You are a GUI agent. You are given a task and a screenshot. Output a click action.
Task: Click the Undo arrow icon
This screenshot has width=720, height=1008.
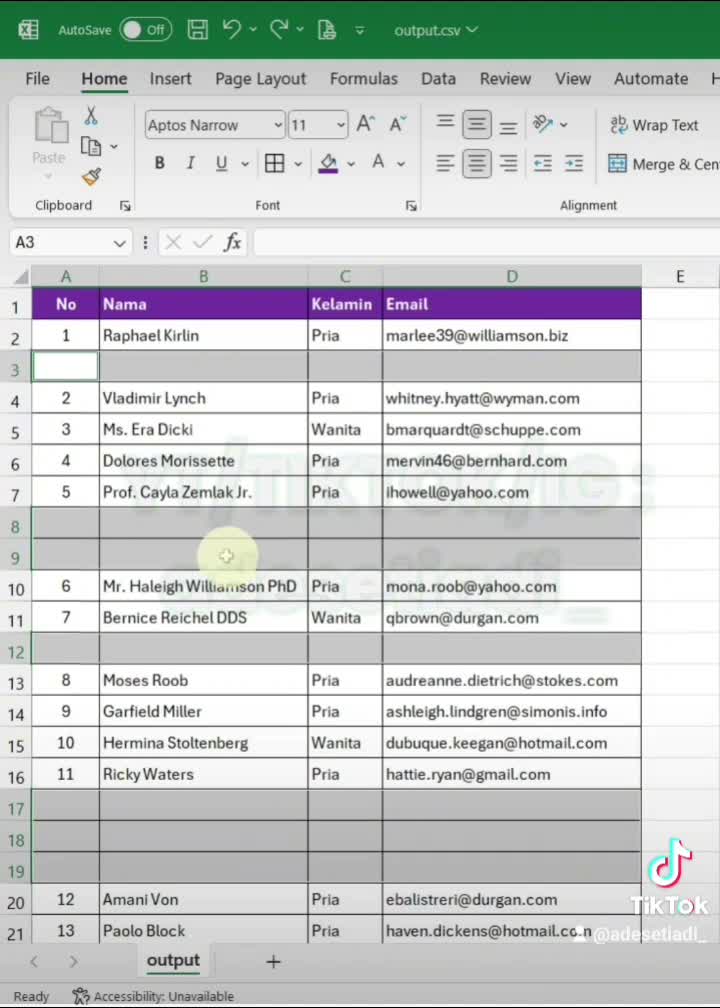click(x=231, y=29)
